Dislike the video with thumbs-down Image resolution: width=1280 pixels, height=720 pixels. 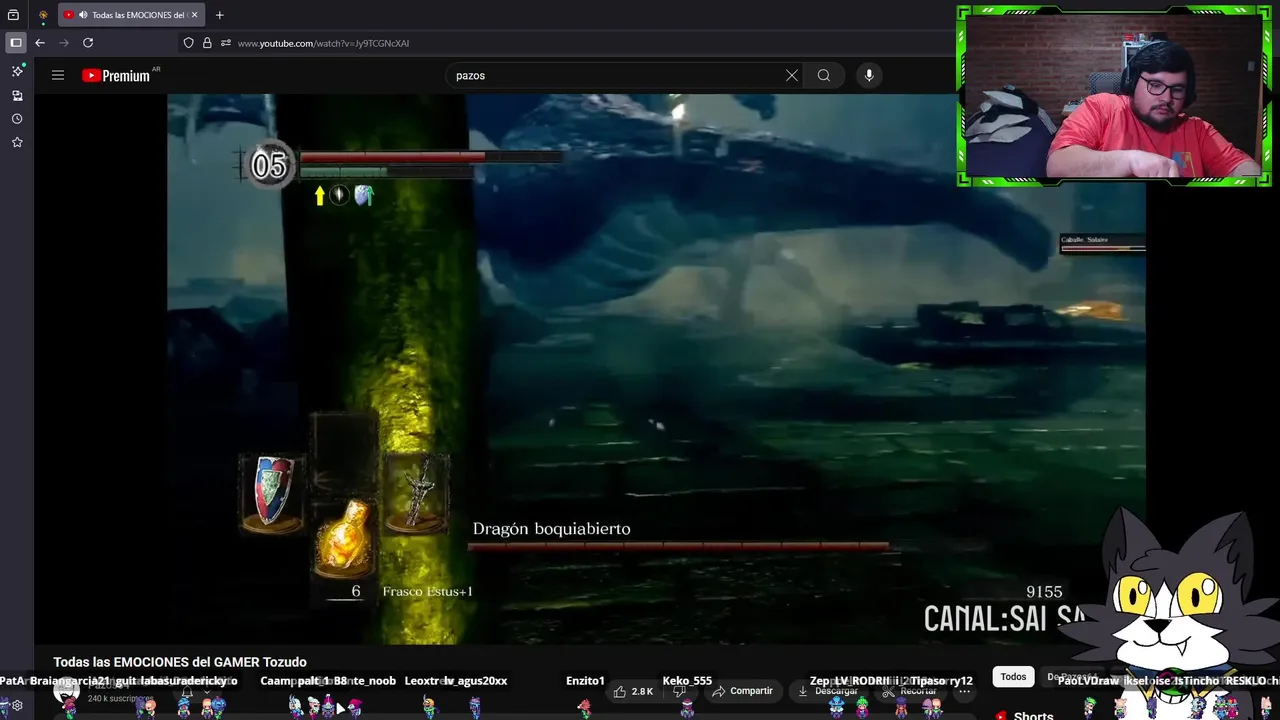pyautogui.click(x=679, y=691)
